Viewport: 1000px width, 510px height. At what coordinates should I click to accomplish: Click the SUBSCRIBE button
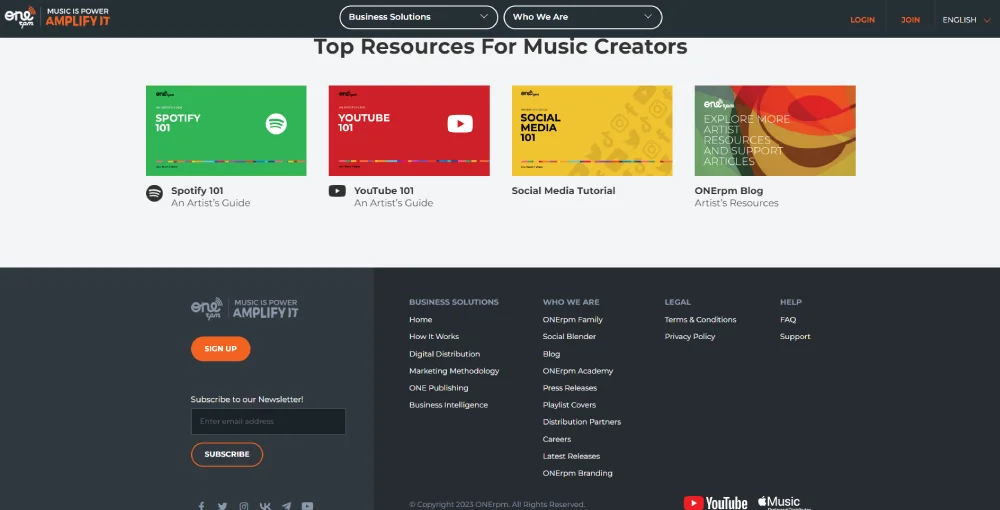227,455
